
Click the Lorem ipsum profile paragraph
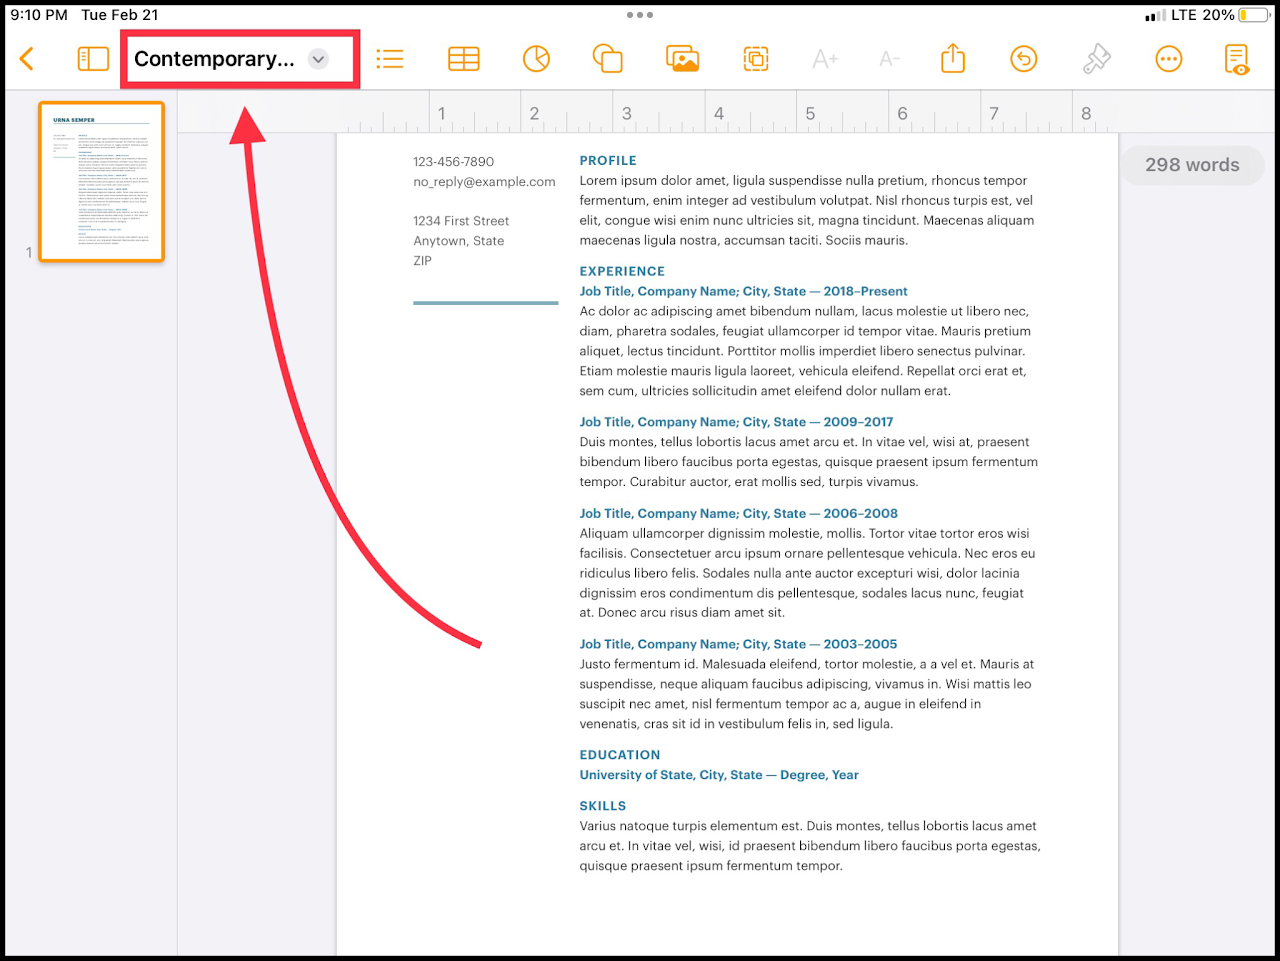pyautogui.click(x=807, y=210)
